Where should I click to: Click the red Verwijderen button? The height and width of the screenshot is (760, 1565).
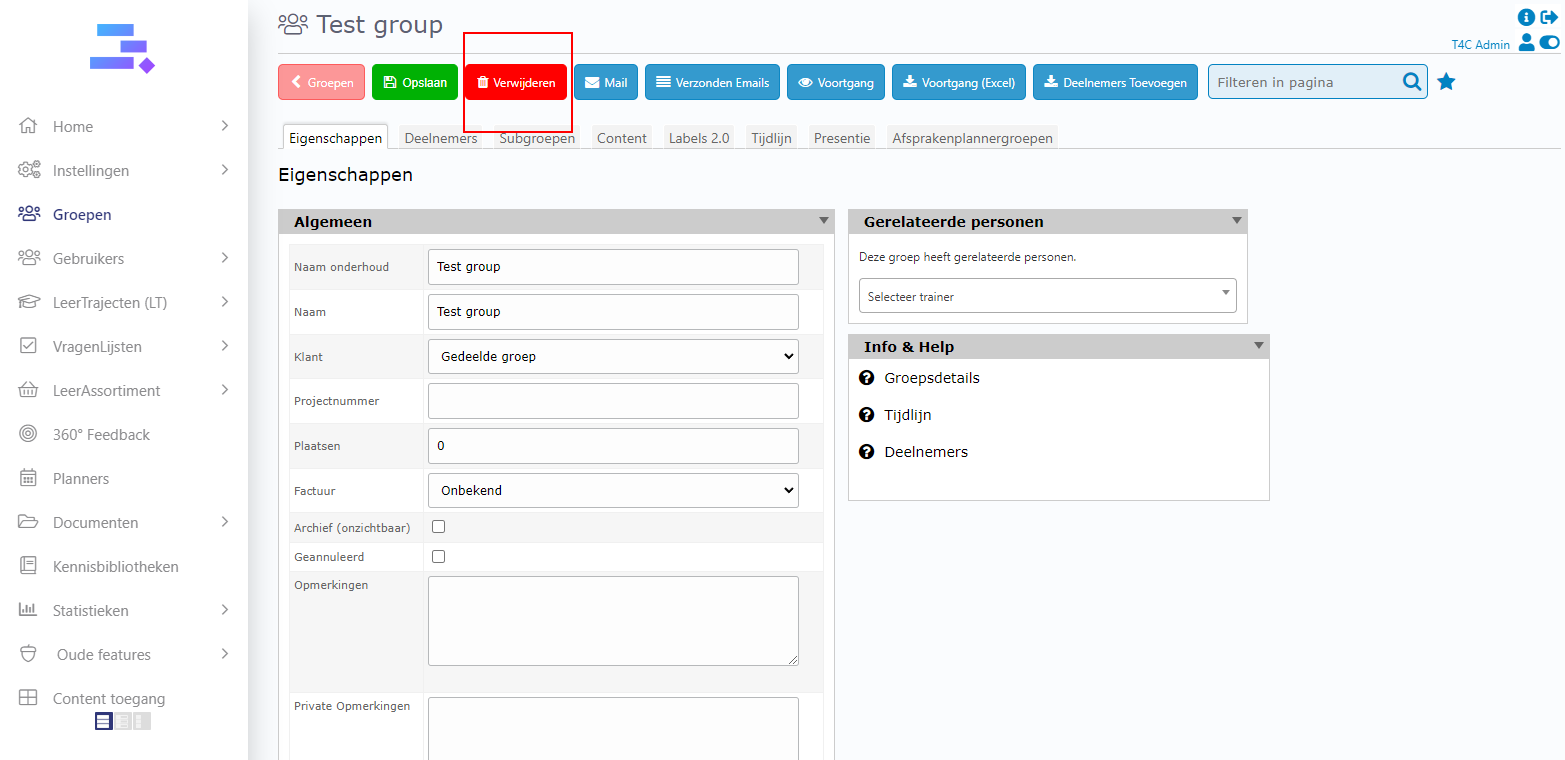point(516,82)
